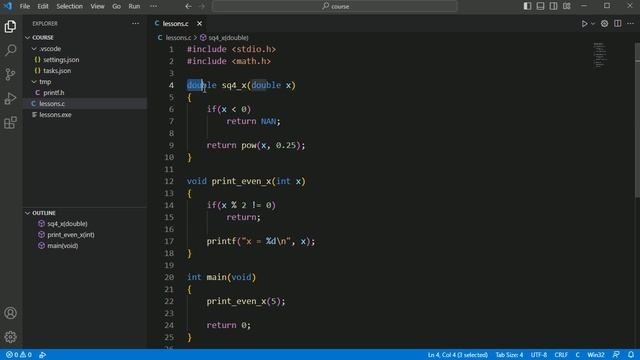Open Customize Layout icon

click(x=567, y=6)
